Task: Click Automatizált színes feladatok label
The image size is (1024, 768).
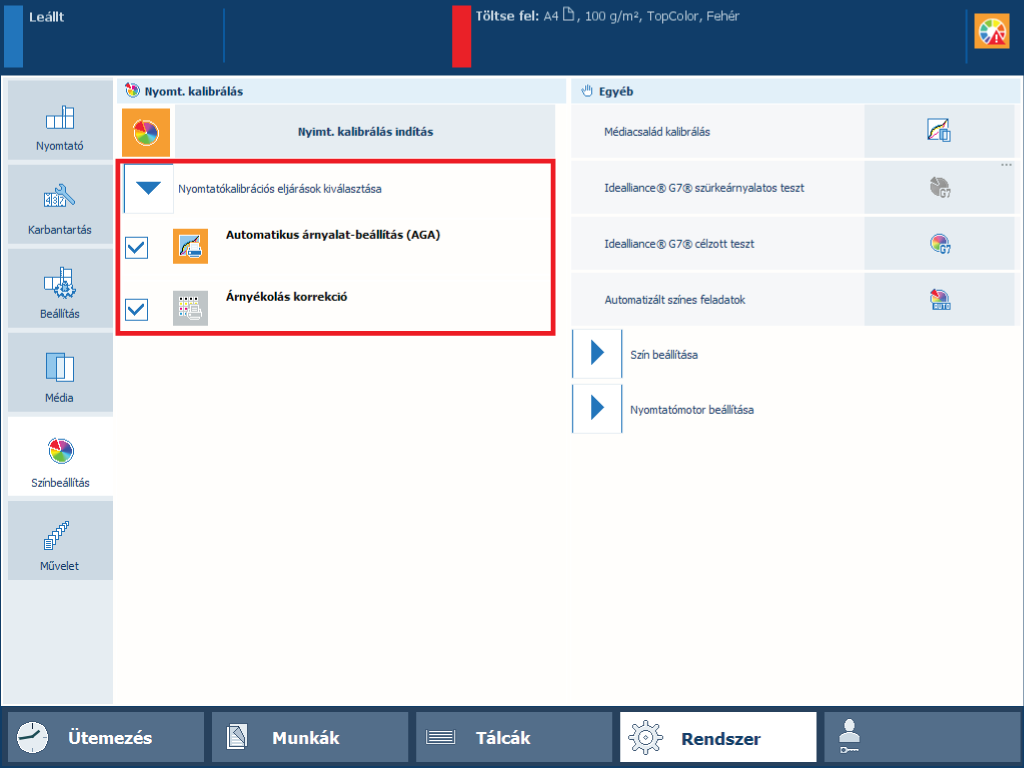Action: pyautogui.click(x=675, y=300)
